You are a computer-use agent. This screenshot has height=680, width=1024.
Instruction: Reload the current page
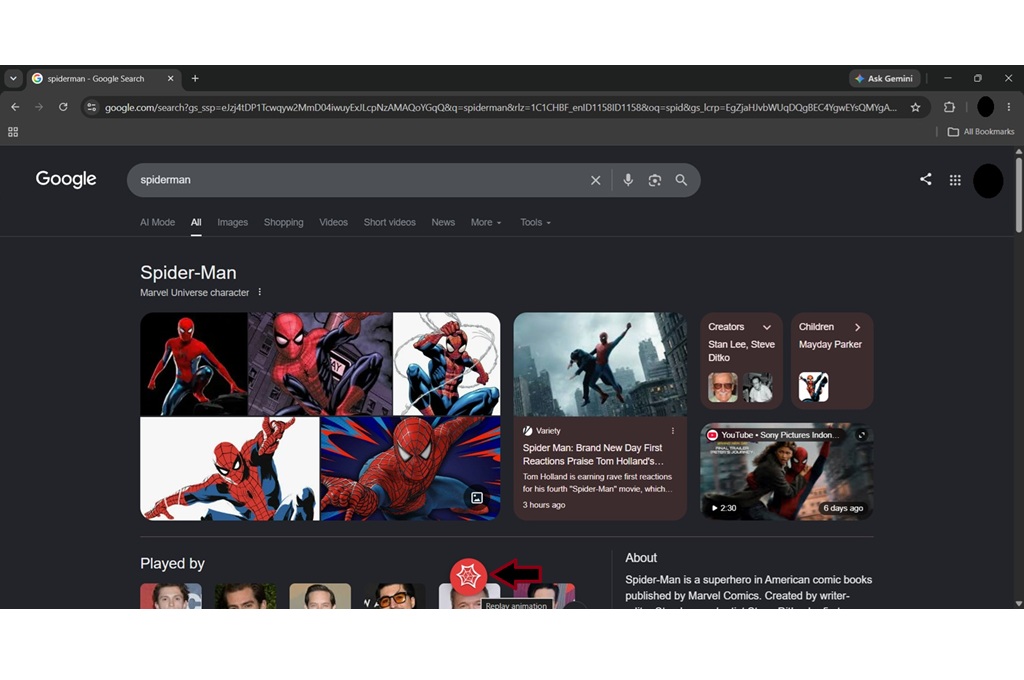[63, 106]
